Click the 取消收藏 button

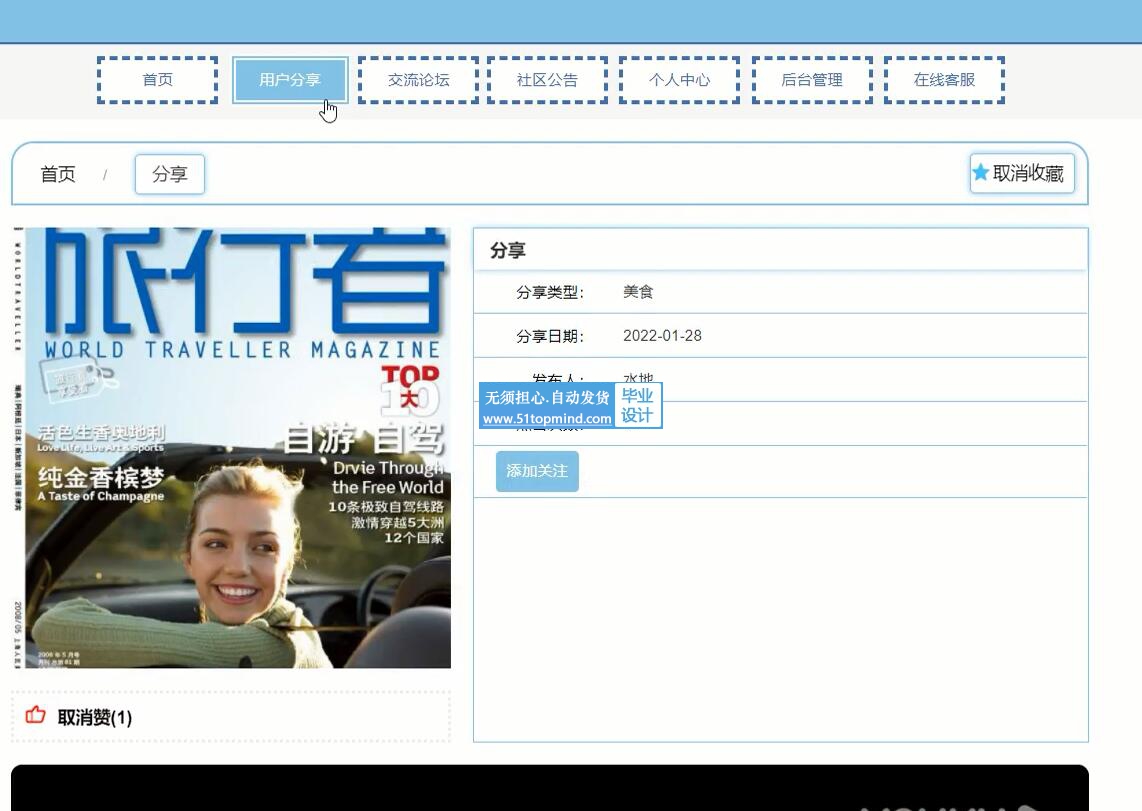(x=1022, y=173)
